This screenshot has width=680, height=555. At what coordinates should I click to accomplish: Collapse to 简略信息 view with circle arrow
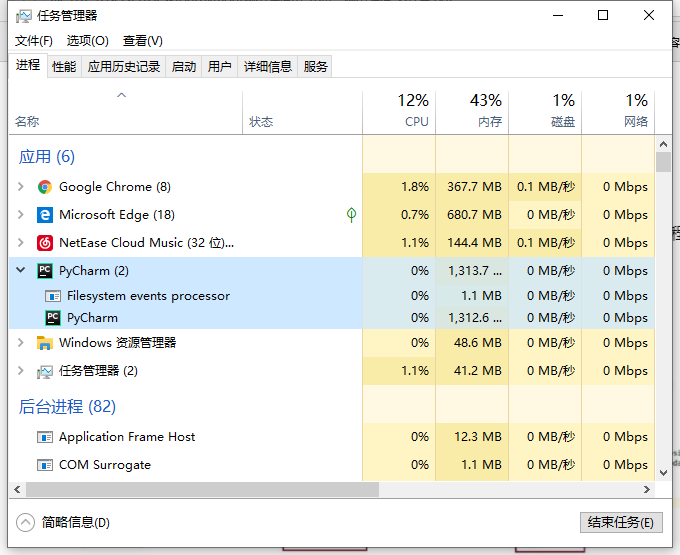[25, 522]
